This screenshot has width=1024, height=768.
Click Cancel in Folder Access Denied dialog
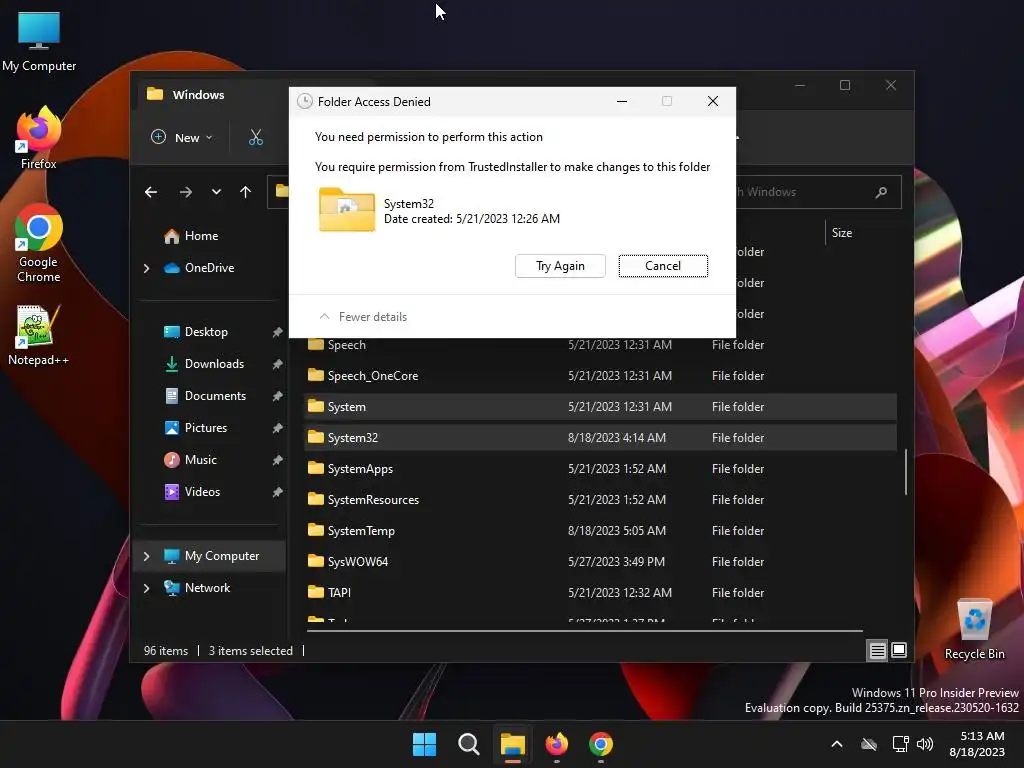click(x=663, y=266)
